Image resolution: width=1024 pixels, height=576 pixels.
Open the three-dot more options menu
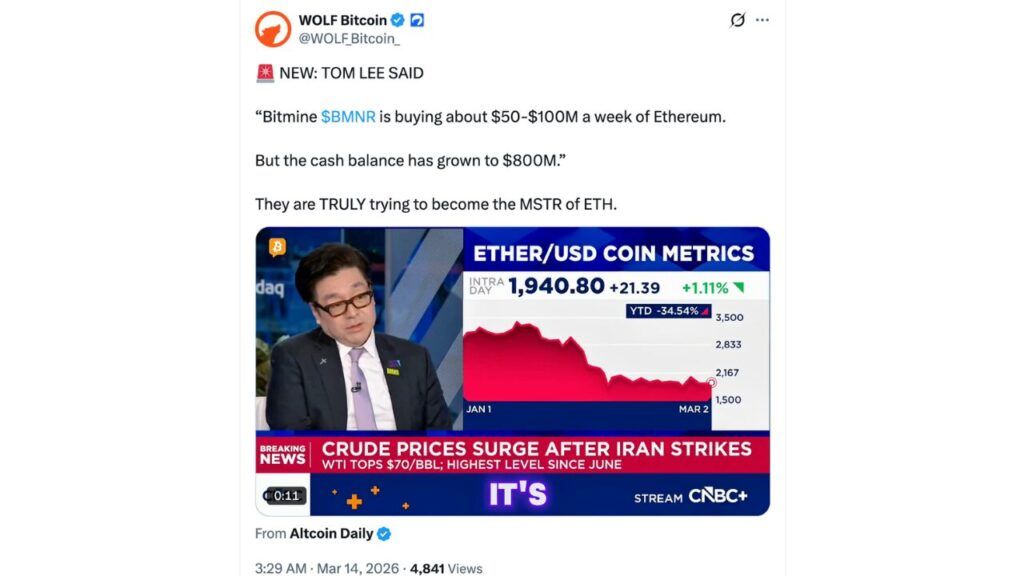(762, 20)
